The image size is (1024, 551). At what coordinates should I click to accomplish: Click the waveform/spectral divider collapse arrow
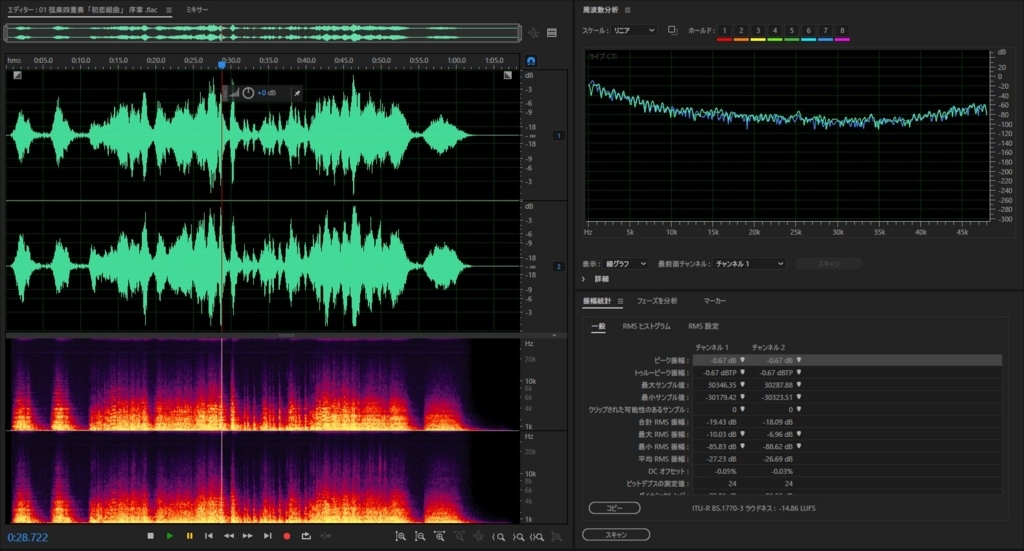pos(554,336)
